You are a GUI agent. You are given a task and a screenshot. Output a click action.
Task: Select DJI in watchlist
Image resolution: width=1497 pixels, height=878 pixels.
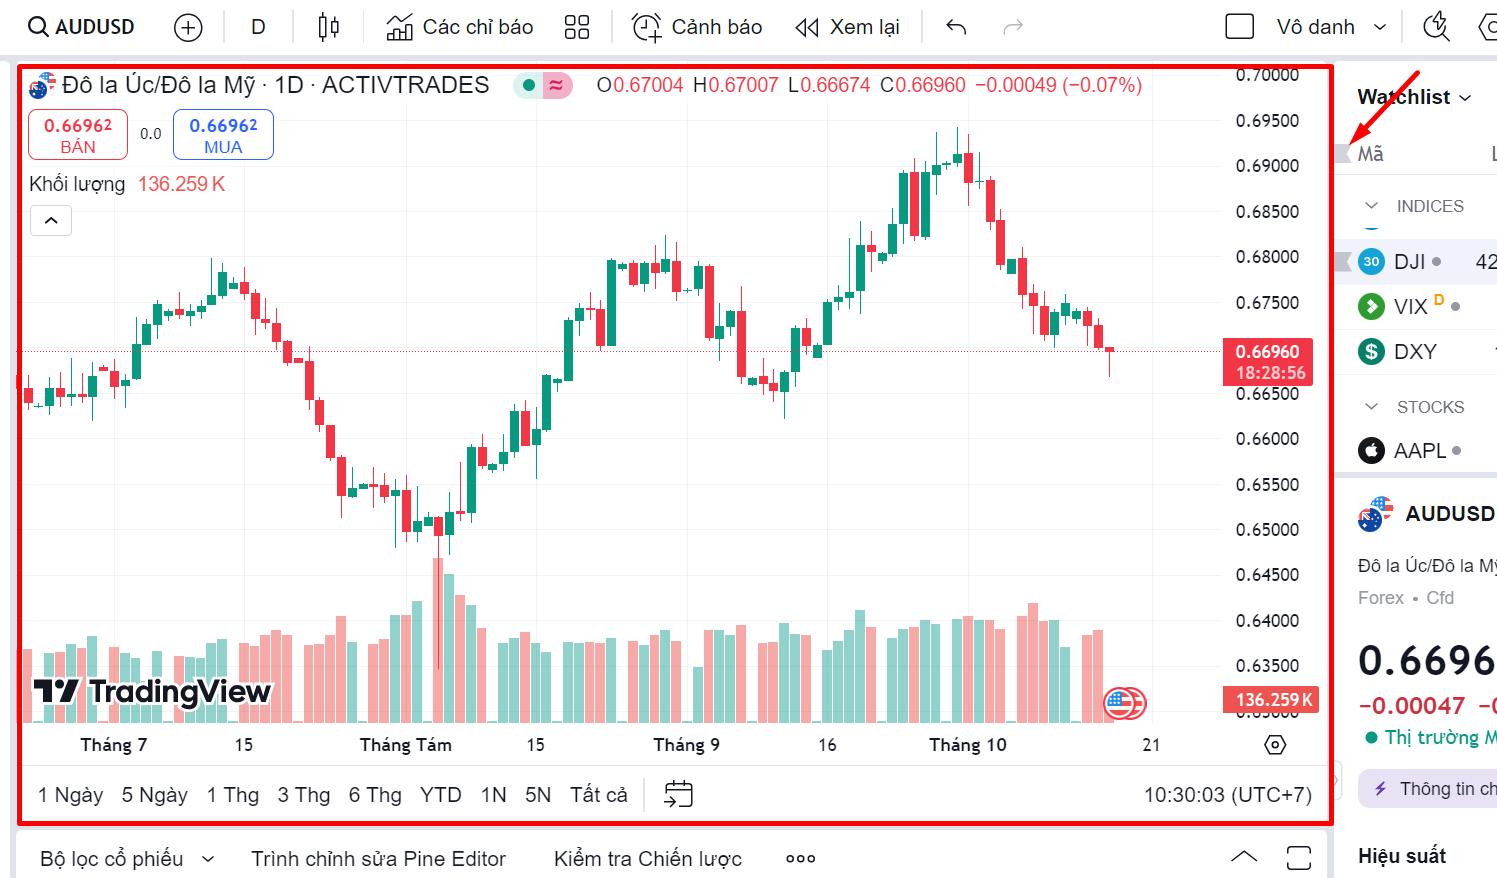point(1417,262)
